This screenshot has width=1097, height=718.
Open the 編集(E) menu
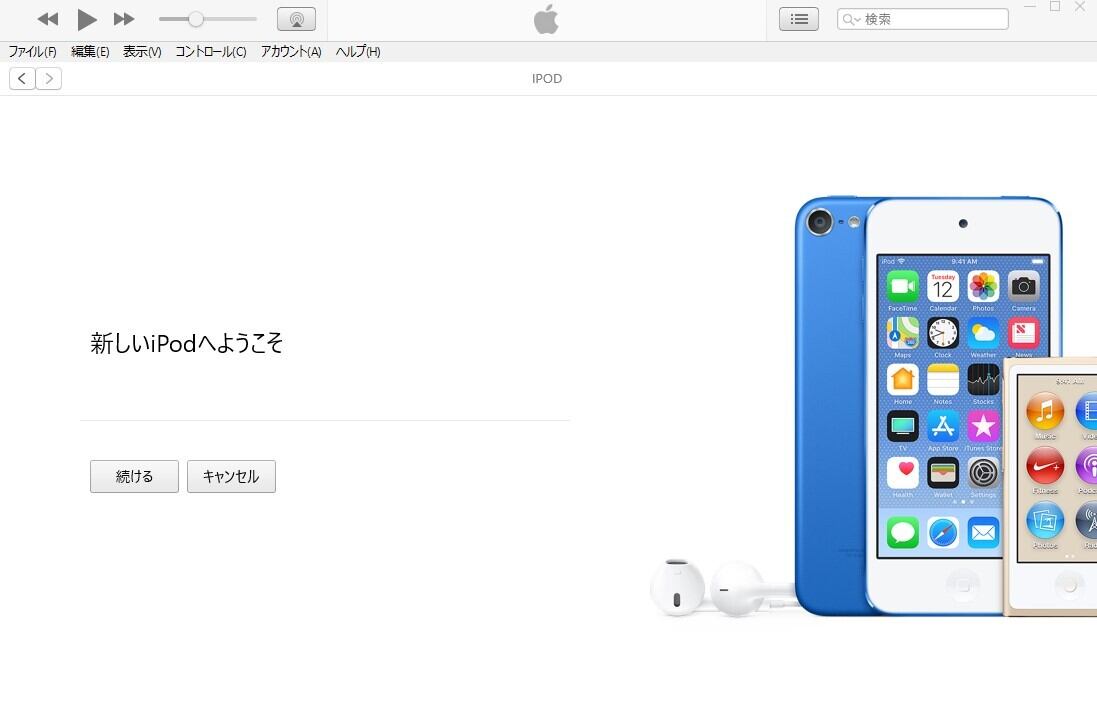[x=90, y=51]
